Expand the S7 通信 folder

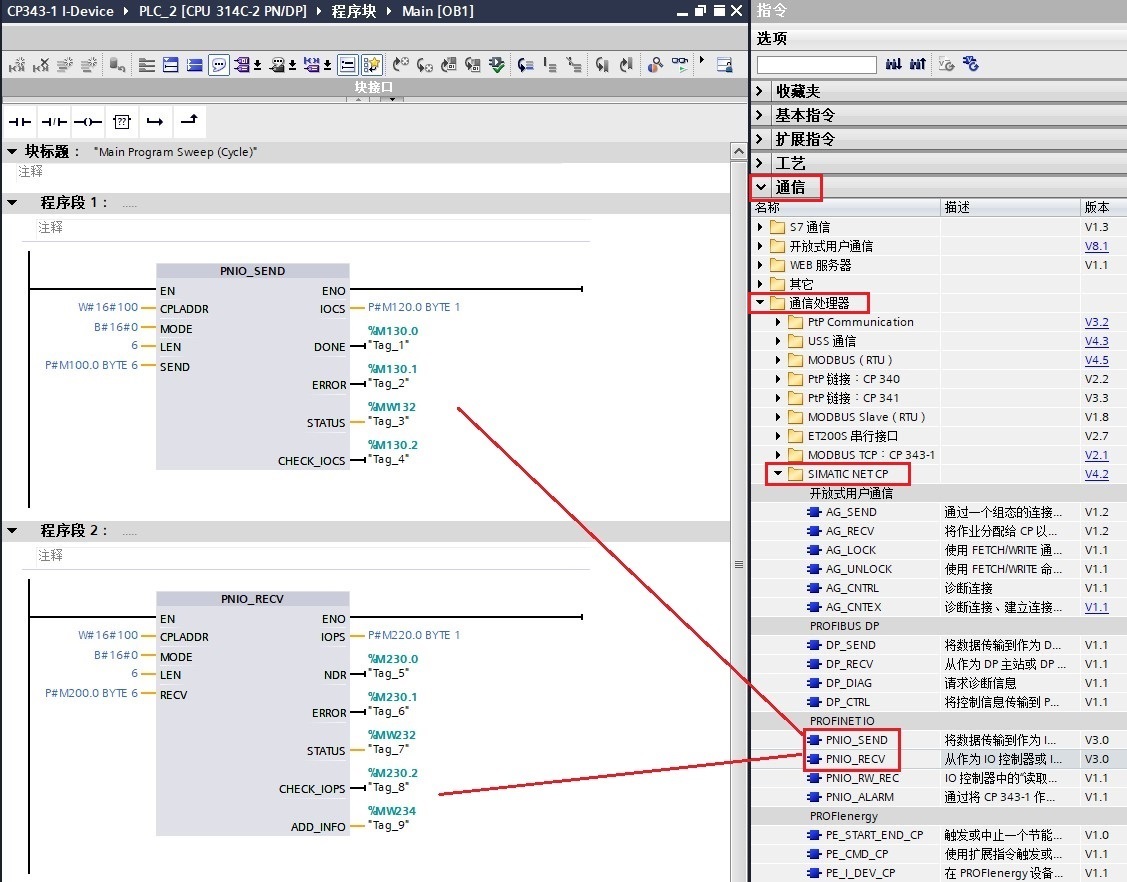(x=760, y=226)
